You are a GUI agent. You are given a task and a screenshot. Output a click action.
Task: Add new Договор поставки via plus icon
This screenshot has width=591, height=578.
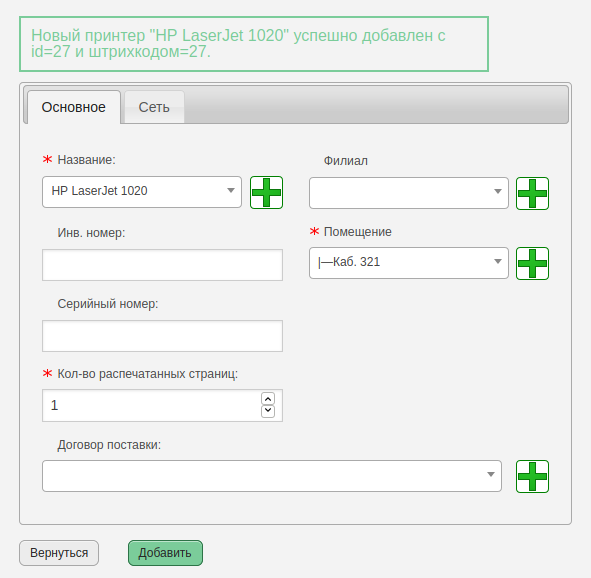click(532, 476)
